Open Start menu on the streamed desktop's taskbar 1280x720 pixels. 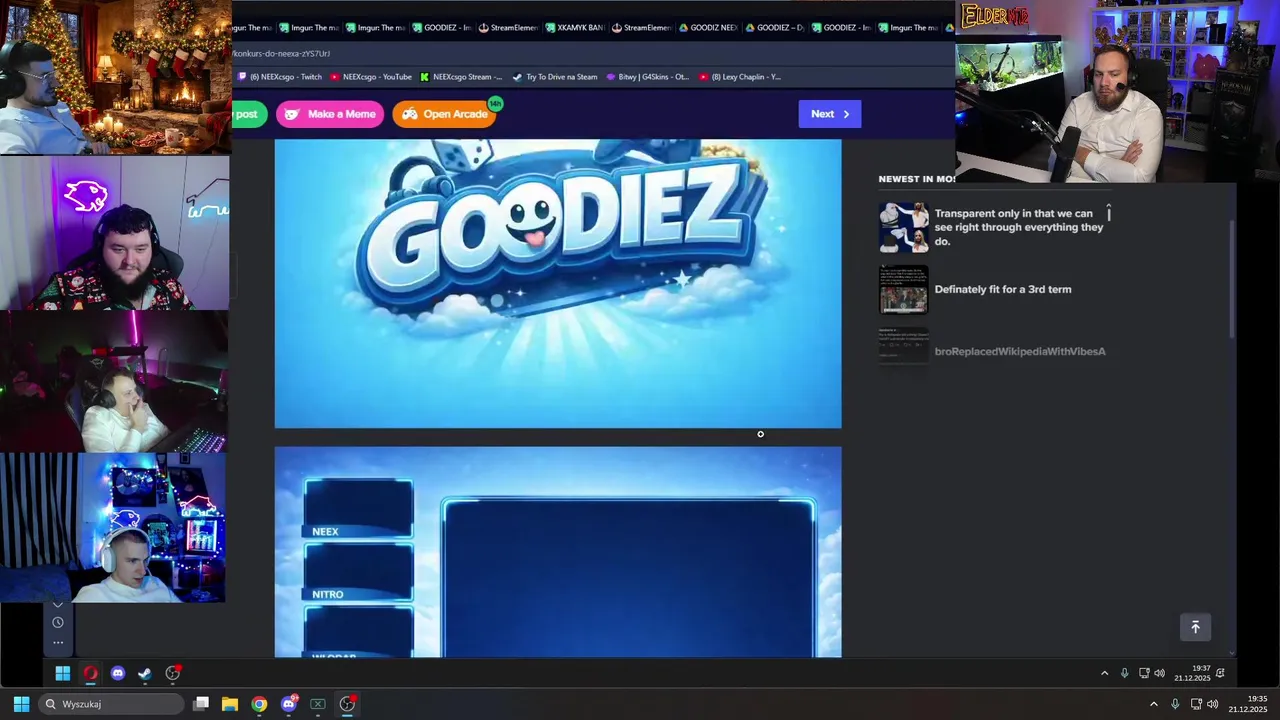coord(63,673)
